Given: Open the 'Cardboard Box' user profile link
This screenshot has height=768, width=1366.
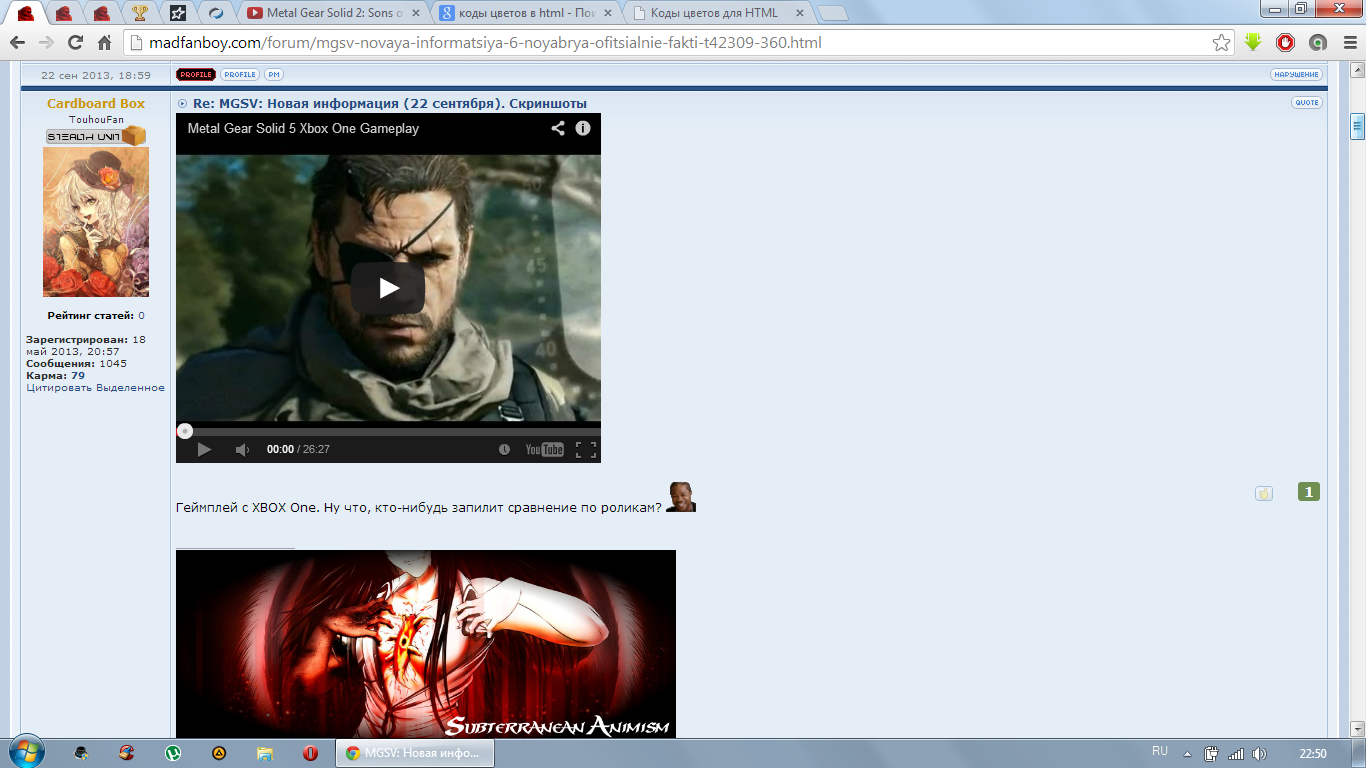Looking at the screenshot, I should point(96,104).
